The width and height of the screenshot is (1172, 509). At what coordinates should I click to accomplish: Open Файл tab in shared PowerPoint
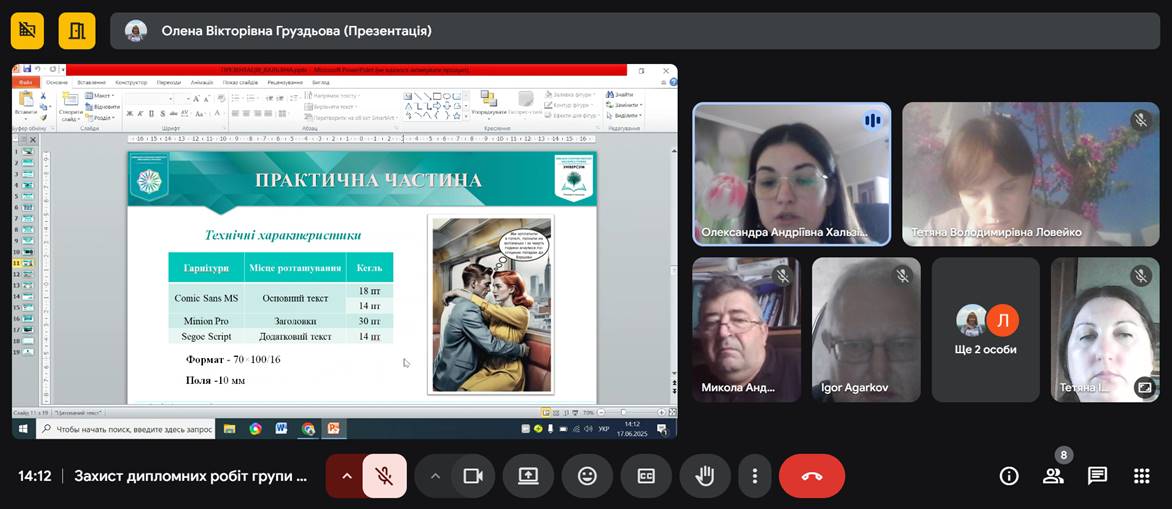25,82
